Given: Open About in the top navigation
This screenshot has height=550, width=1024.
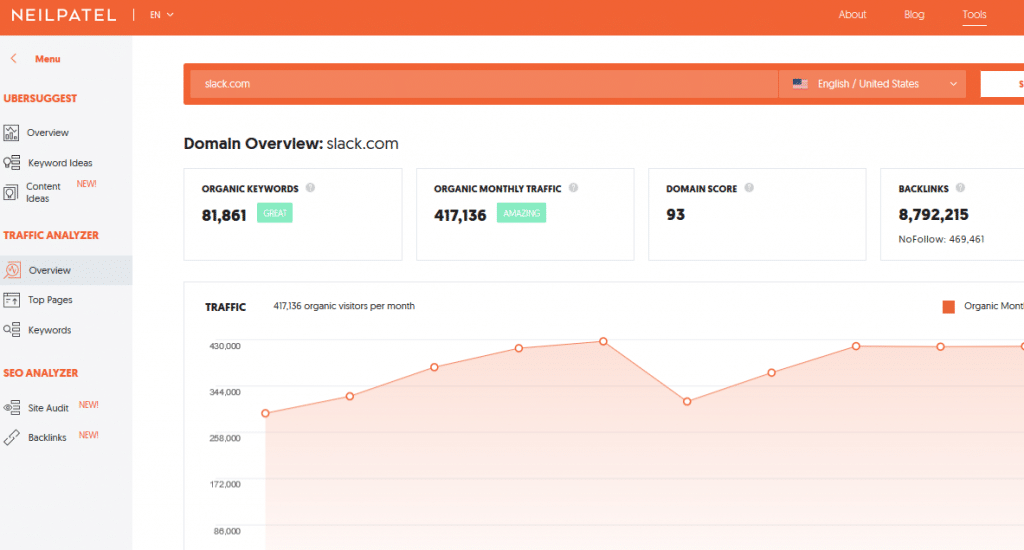Looking at the screenshot, I should [x=852, y=15].
